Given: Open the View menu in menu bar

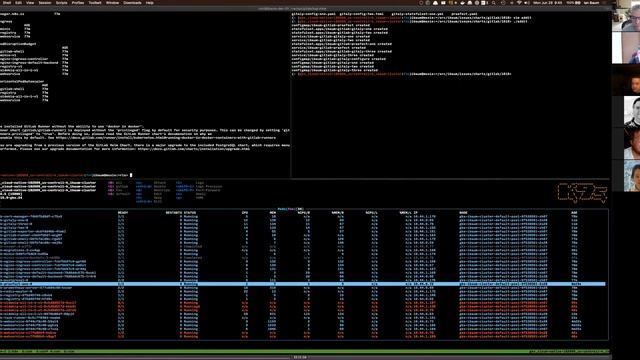Looking at the screenshot, I should coord(30,2).
